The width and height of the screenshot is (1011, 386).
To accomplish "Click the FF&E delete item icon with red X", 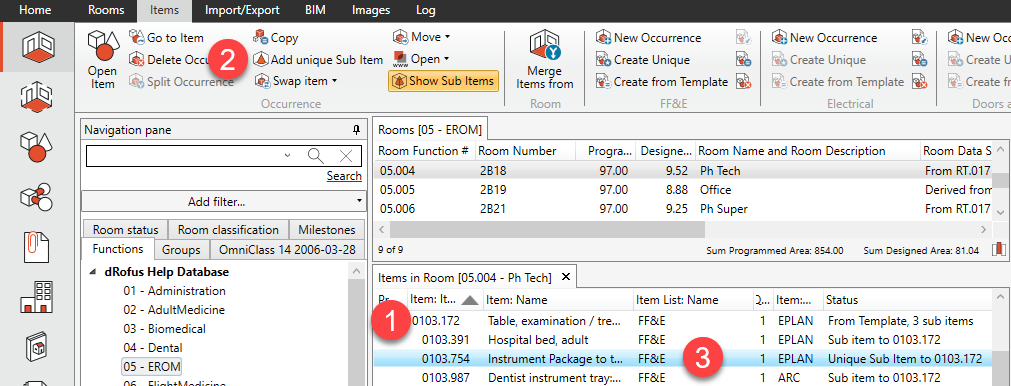I will pos(743,82).
